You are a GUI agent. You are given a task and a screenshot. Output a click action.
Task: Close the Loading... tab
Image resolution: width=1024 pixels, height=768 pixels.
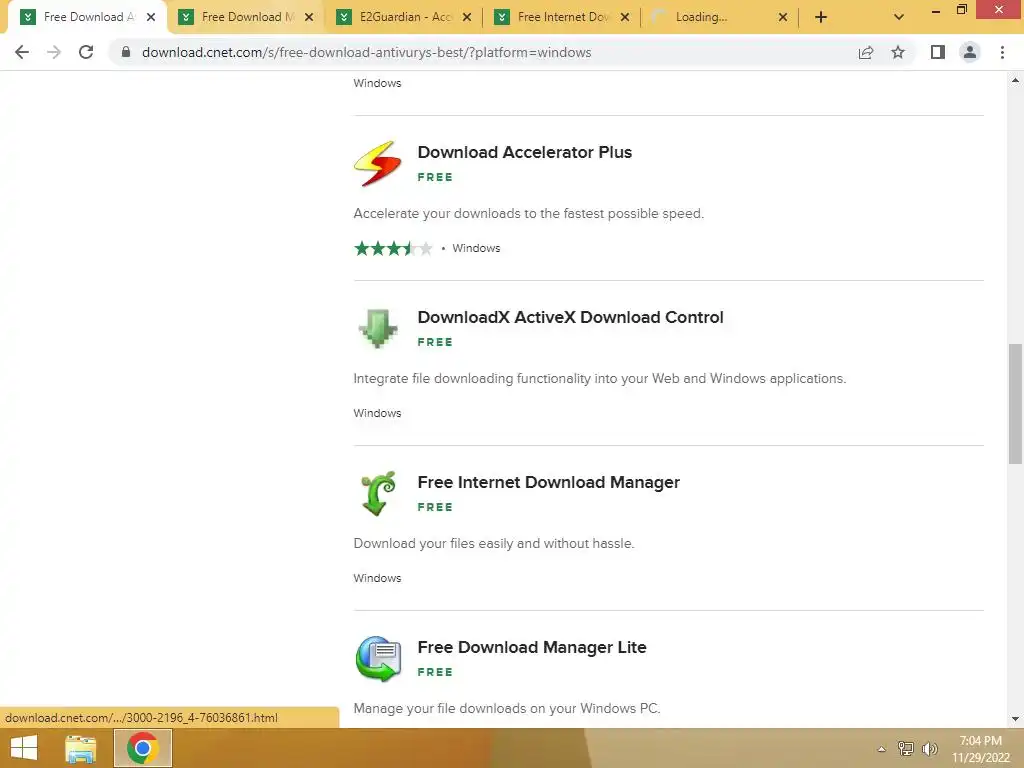pos(783,17)
